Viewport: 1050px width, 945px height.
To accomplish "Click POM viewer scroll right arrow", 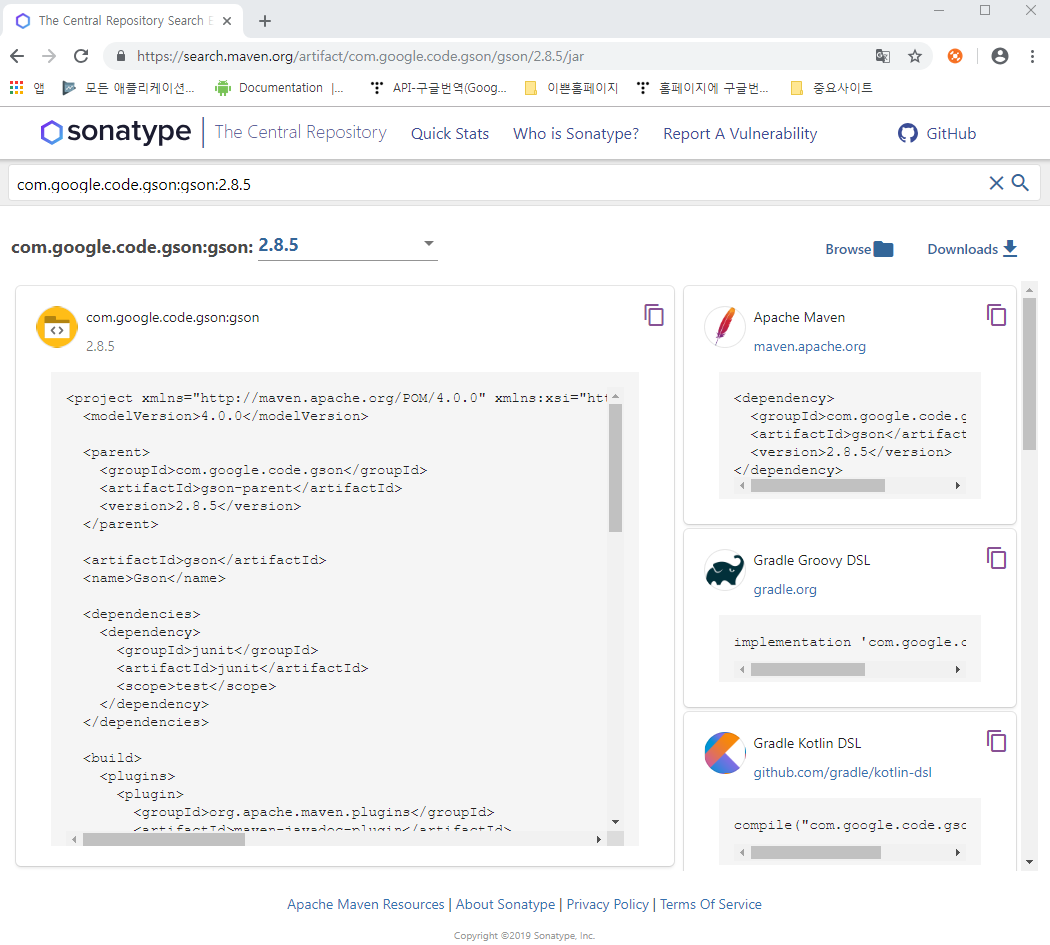I will 599,839.
